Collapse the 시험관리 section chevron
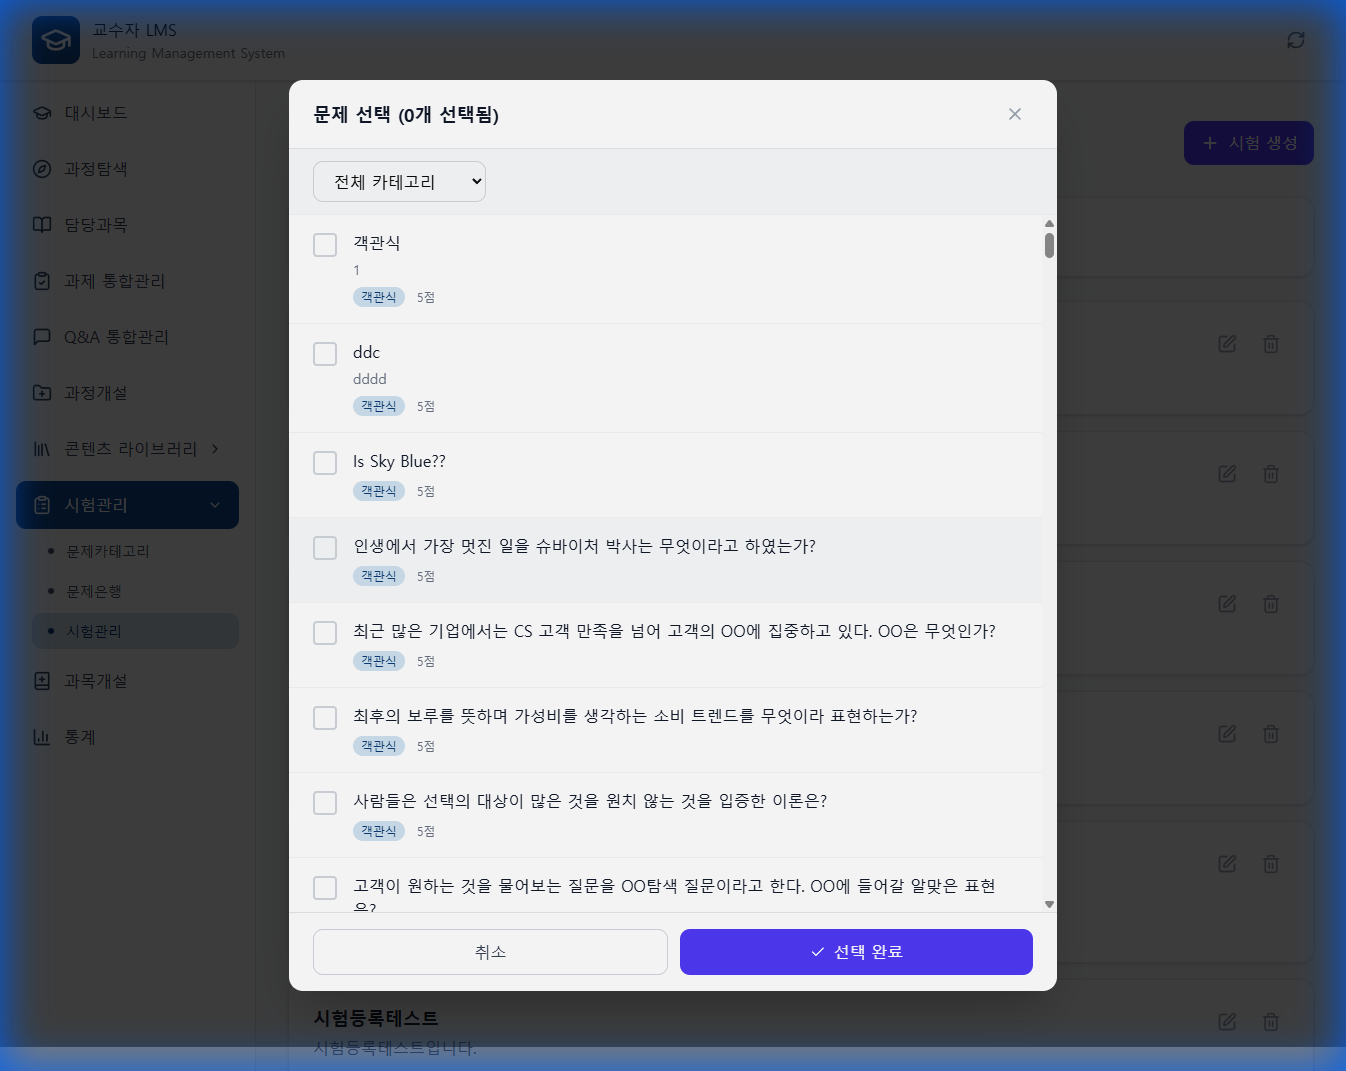The width and height of the screenshot is (1346, 1071). pos(213,505)
